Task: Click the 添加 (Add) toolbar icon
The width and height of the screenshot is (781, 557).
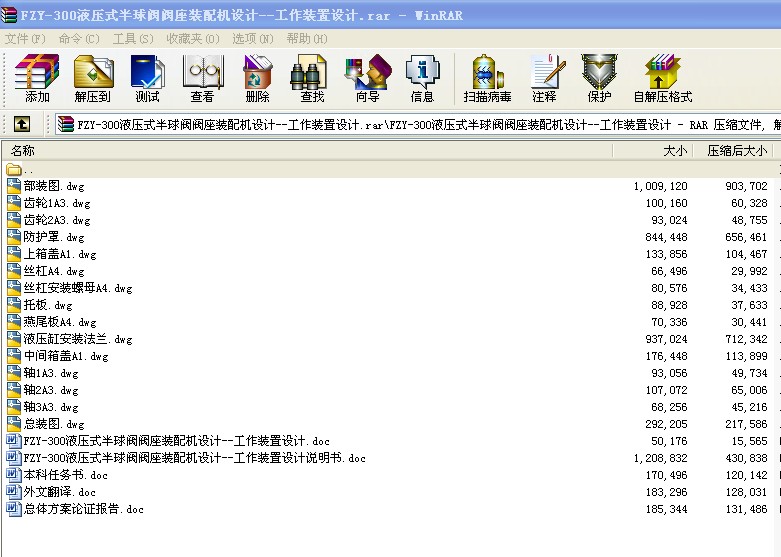Action: click(37, 72)
